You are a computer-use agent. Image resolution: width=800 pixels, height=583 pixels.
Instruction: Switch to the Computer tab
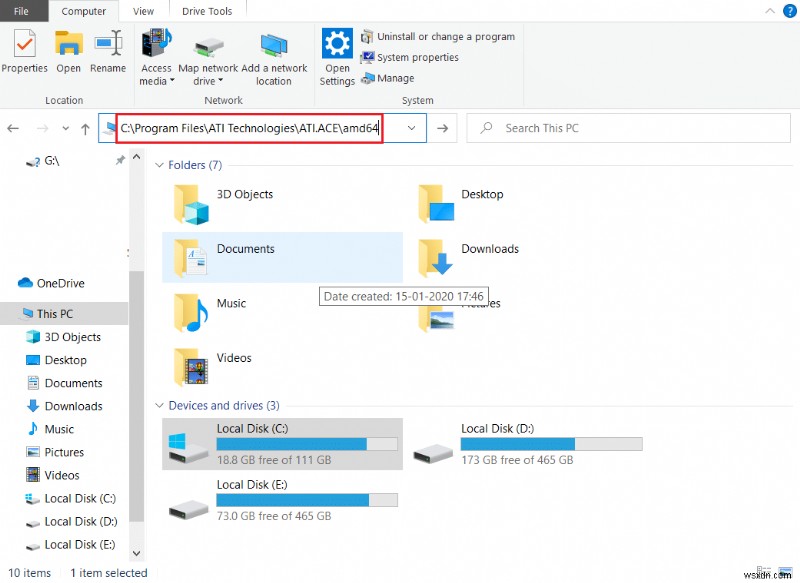[84, 11]
